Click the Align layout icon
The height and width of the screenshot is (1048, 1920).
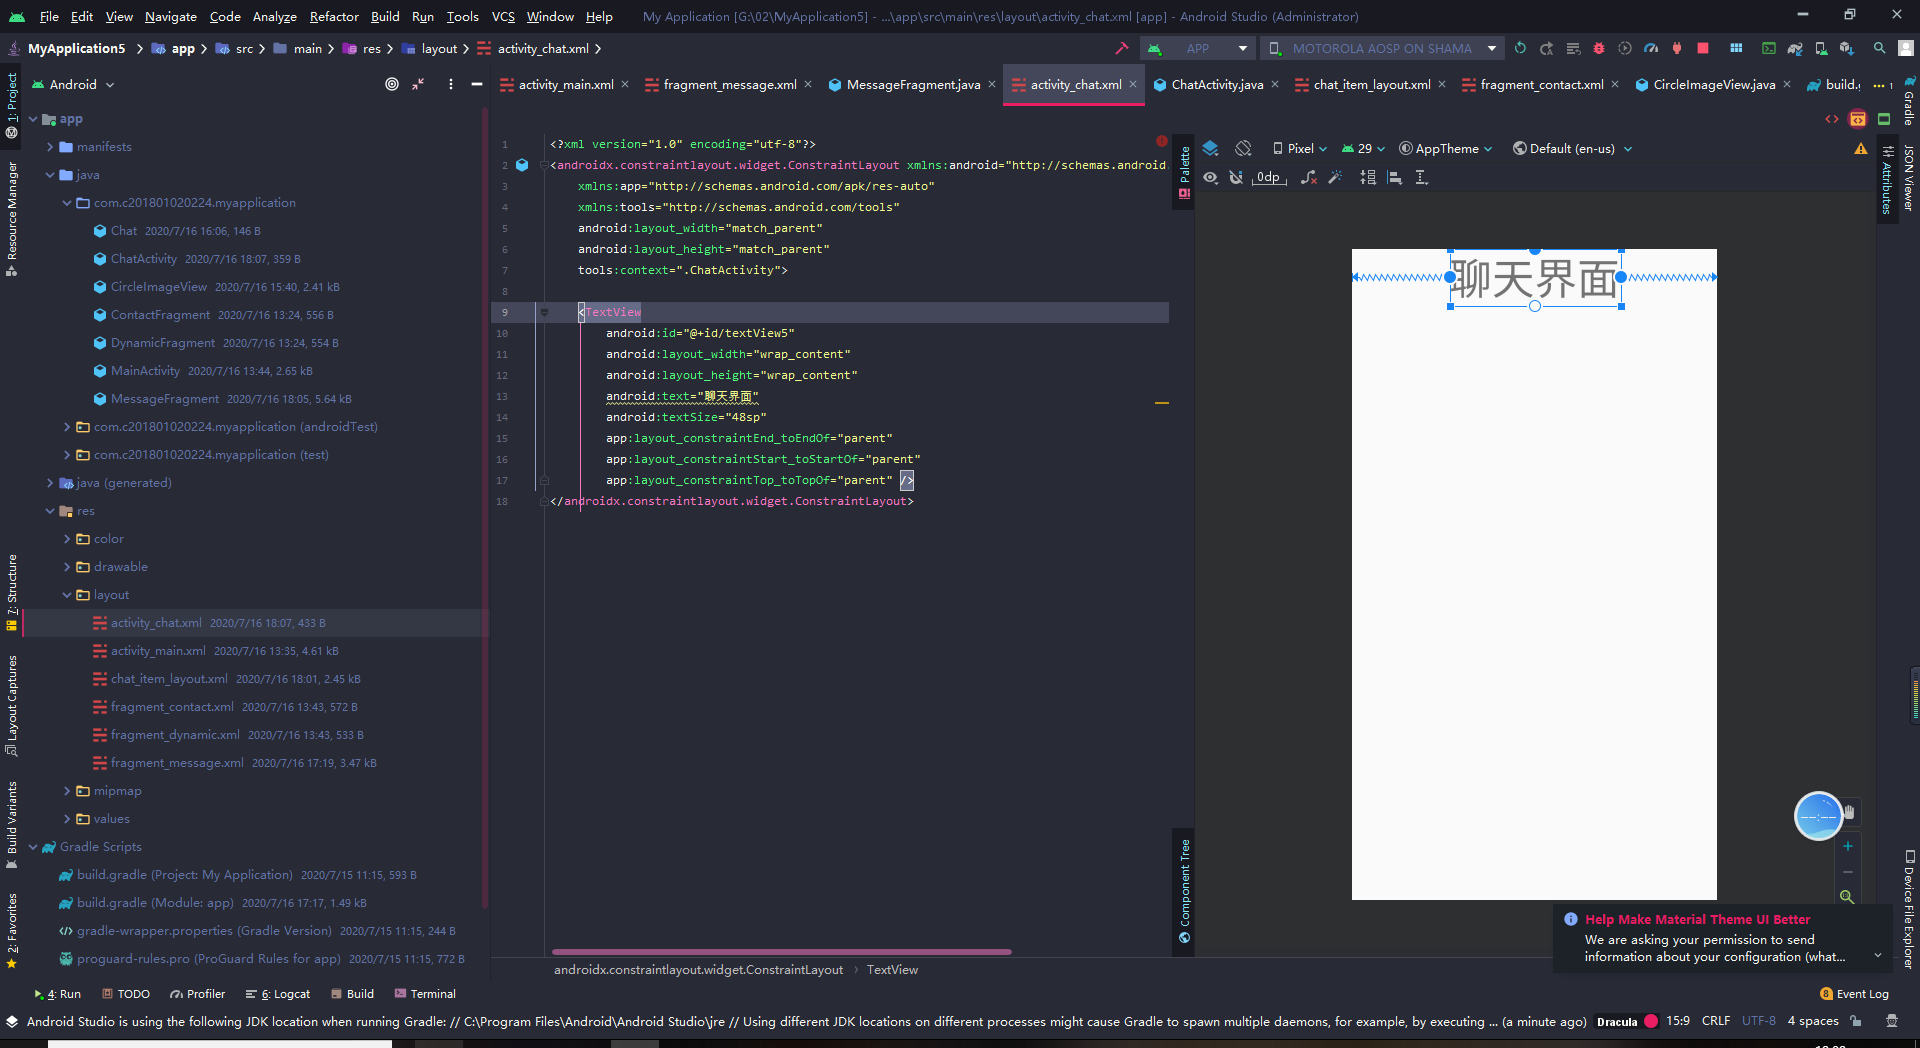click(1395, 177)
